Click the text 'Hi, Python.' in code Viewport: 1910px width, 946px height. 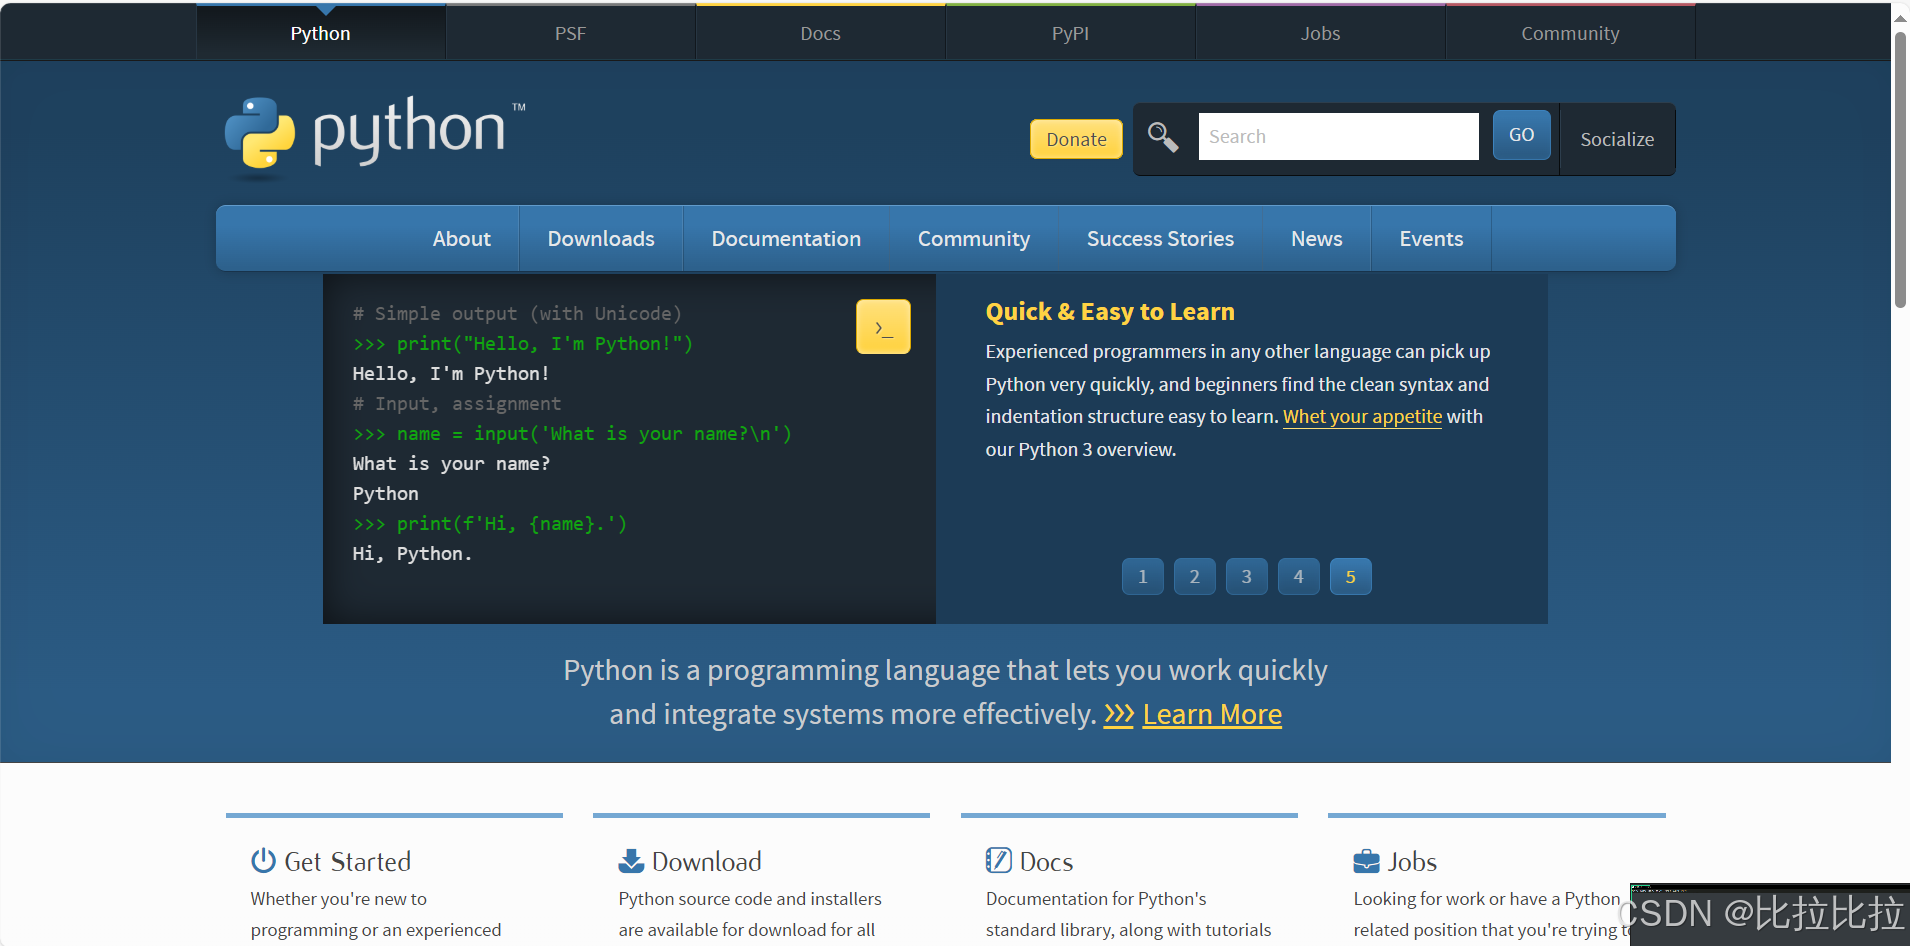click(x=412, y=553)
